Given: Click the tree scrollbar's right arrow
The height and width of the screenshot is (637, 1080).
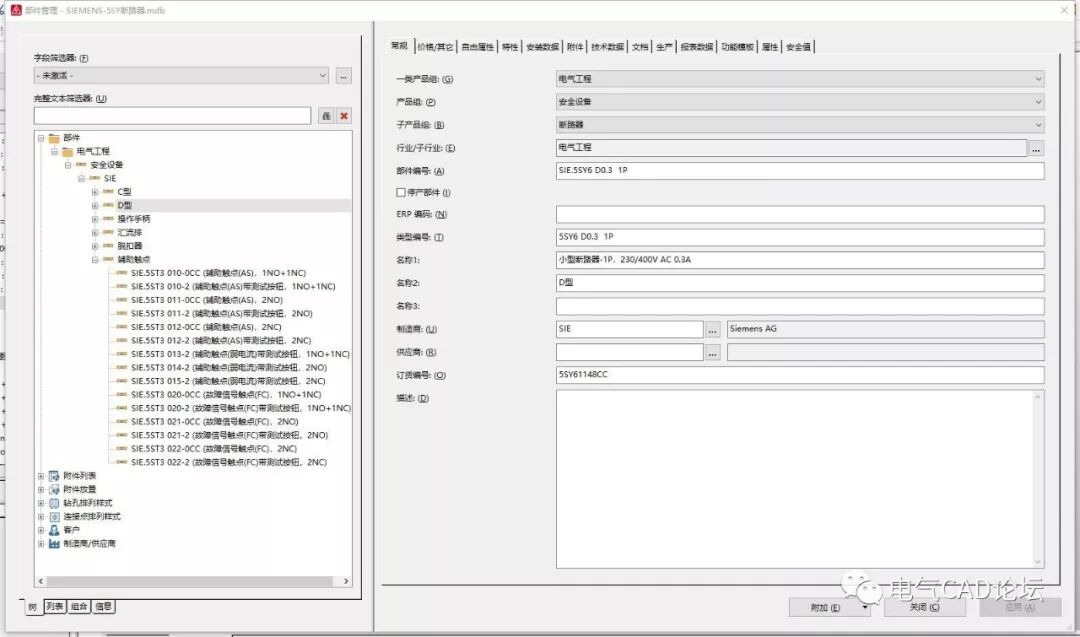Looking at the screenshot, I should (x=346, y=581).
